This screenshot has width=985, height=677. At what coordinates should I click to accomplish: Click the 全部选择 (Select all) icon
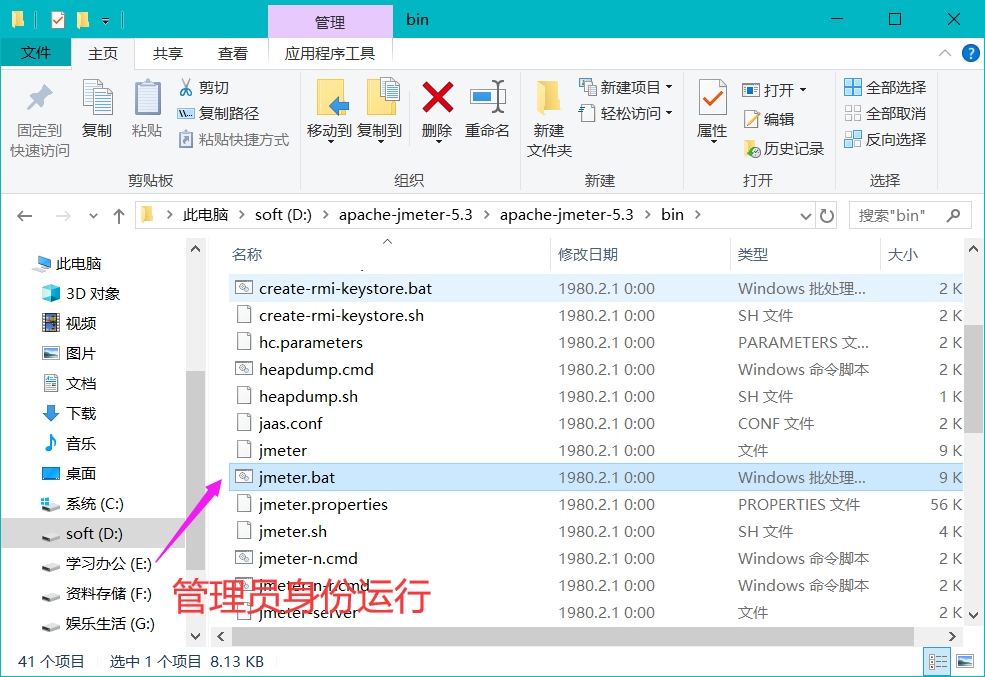tap(853, 86)
